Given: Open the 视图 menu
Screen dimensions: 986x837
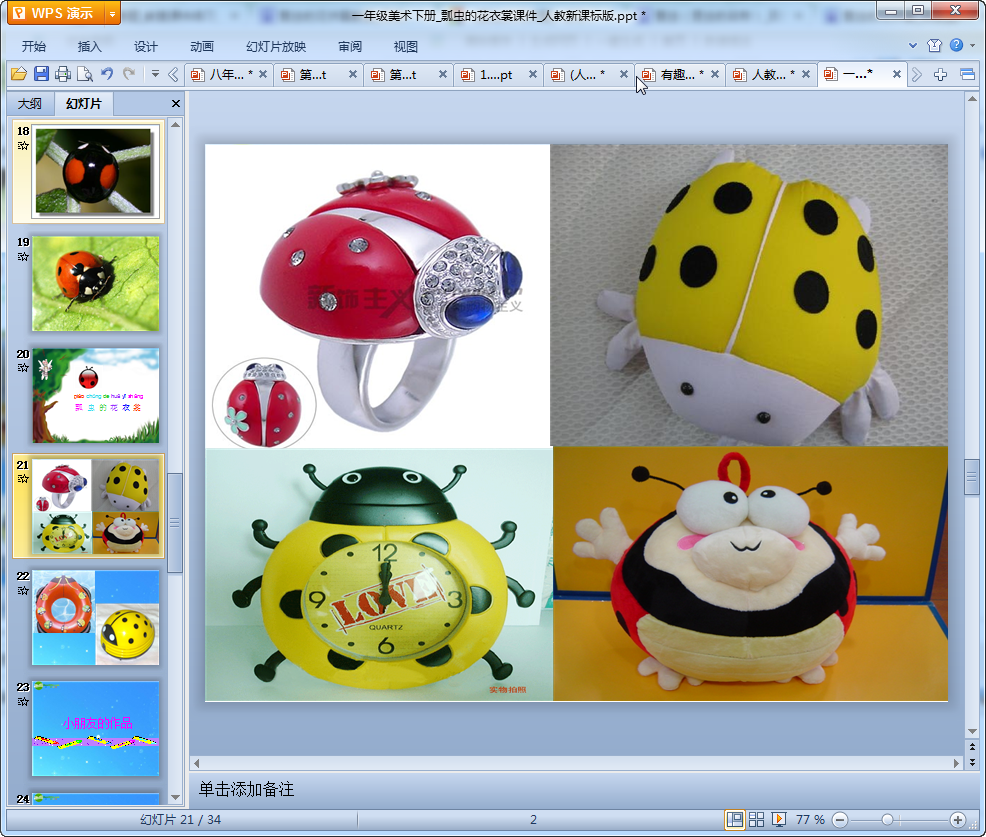Looking at the screenshot, I should (x=406, y=47).
